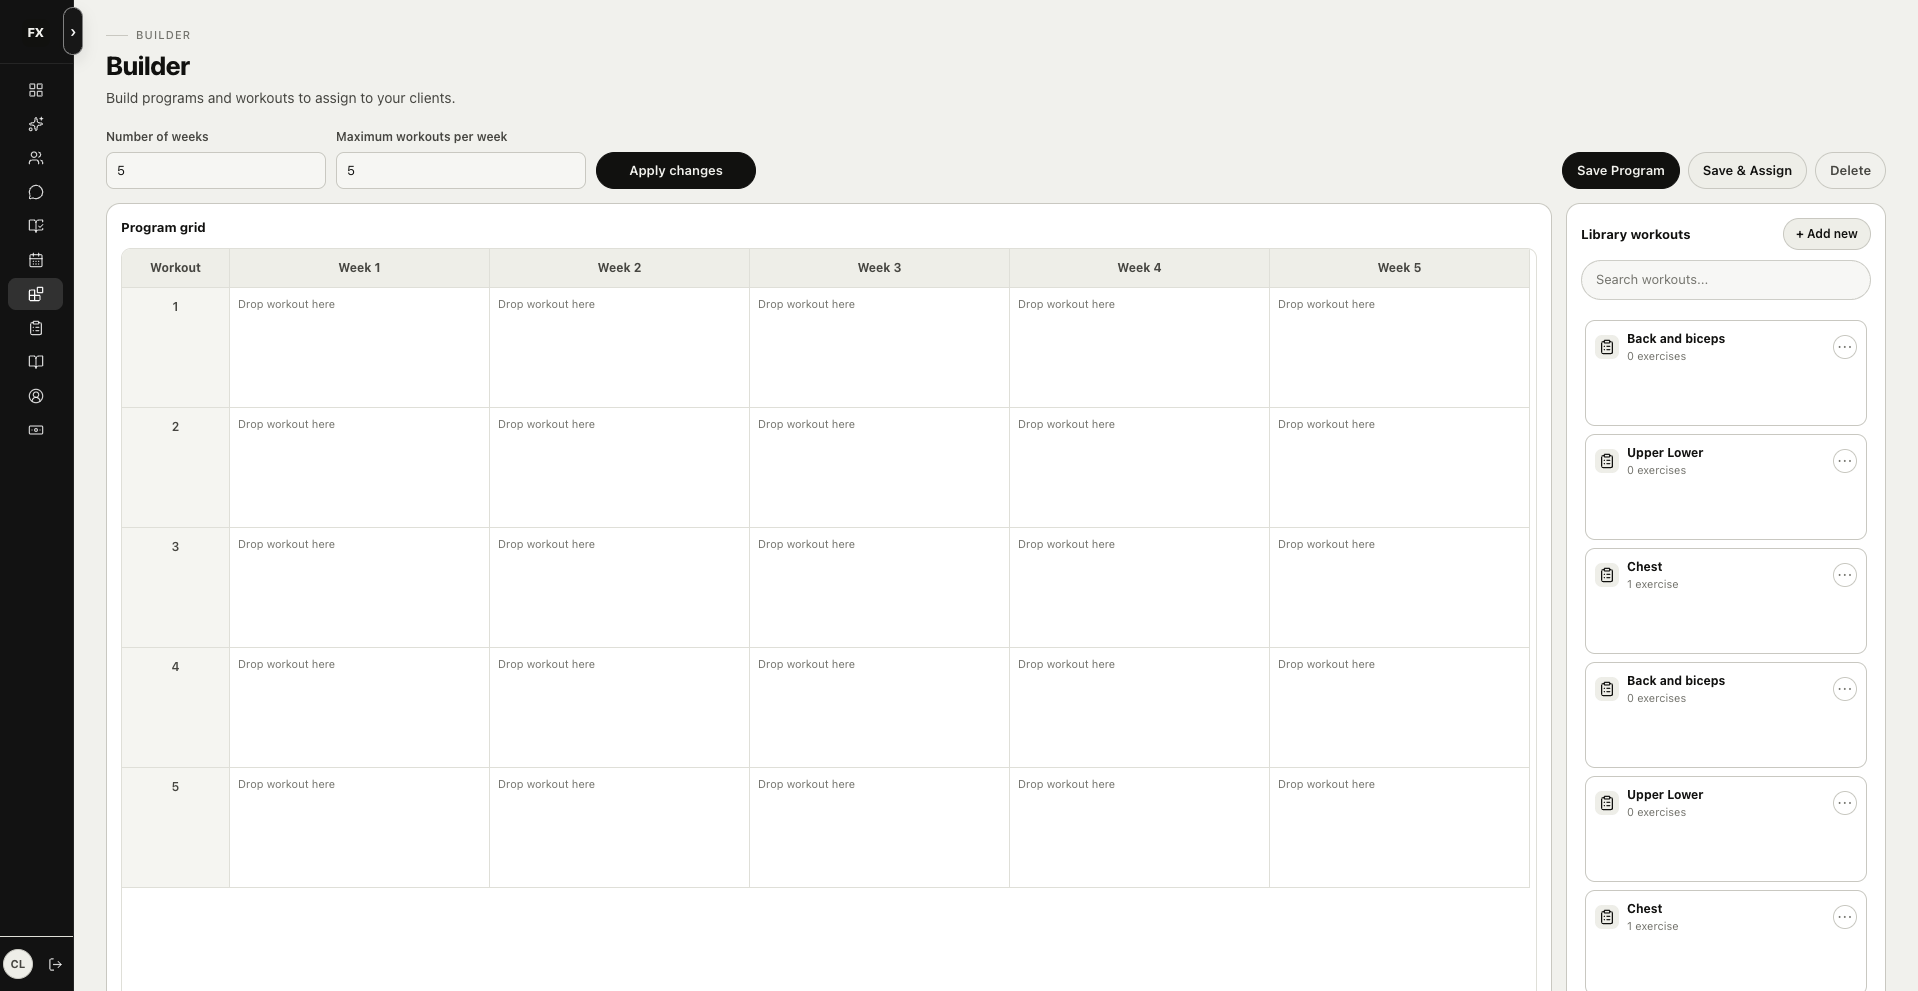Click the Workout column header

[175, 268]
